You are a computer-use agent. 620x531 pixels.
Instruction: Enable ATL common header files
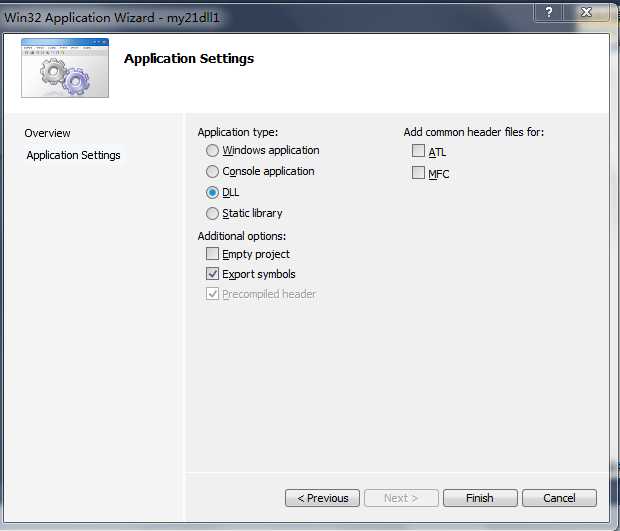pyautogui.click(x=418, y=151)
